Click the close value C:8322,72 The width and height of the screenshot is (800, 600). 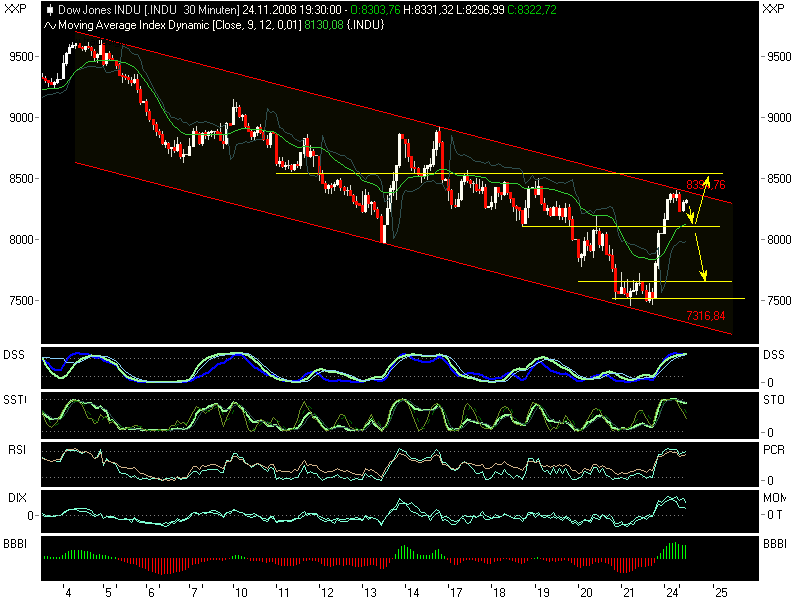pos(532,10)
